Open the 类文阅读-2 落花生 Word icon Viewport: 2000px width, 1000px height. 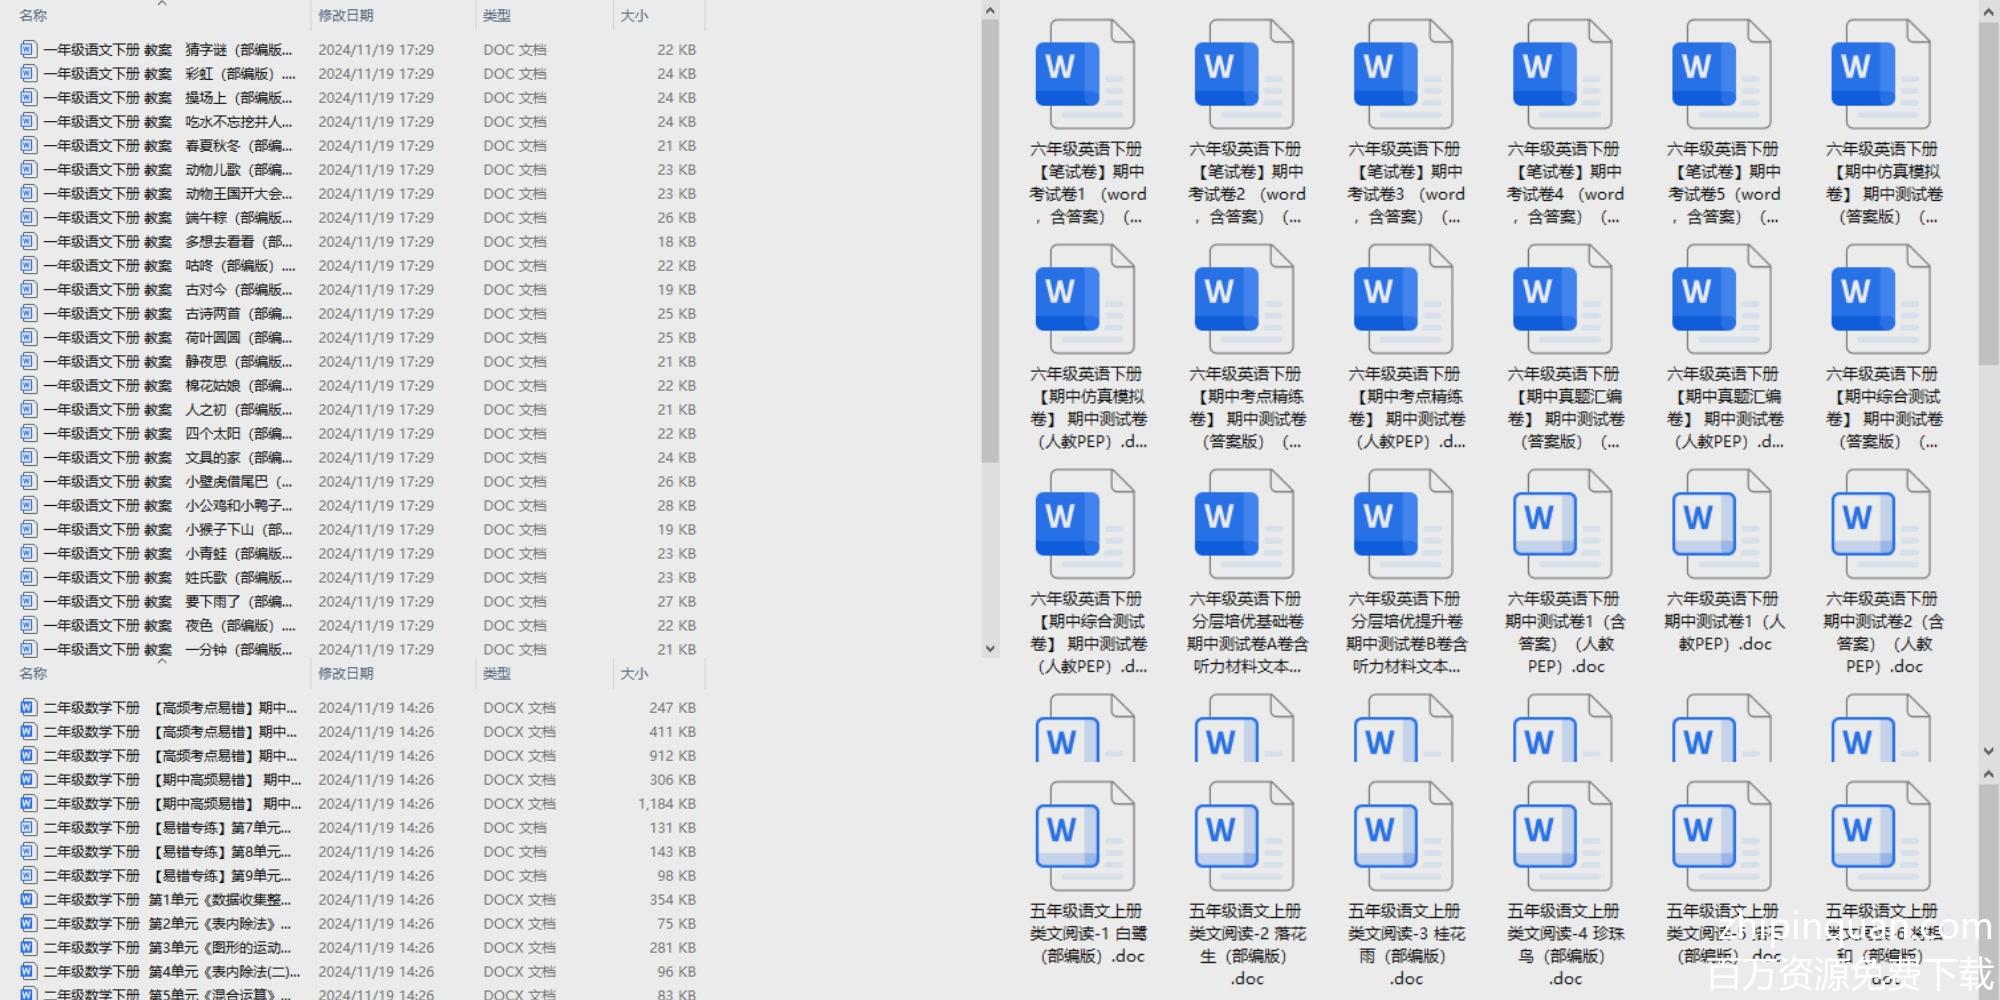coord(1244,838)
